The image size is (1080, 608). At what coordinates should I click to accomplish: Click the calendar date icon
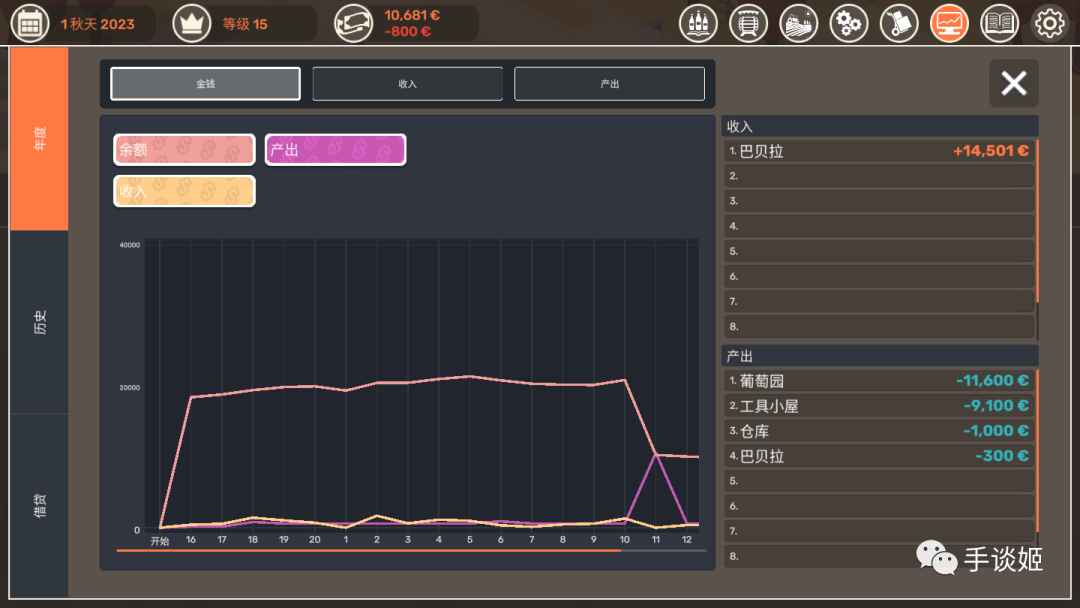click(x=30, y=22)
